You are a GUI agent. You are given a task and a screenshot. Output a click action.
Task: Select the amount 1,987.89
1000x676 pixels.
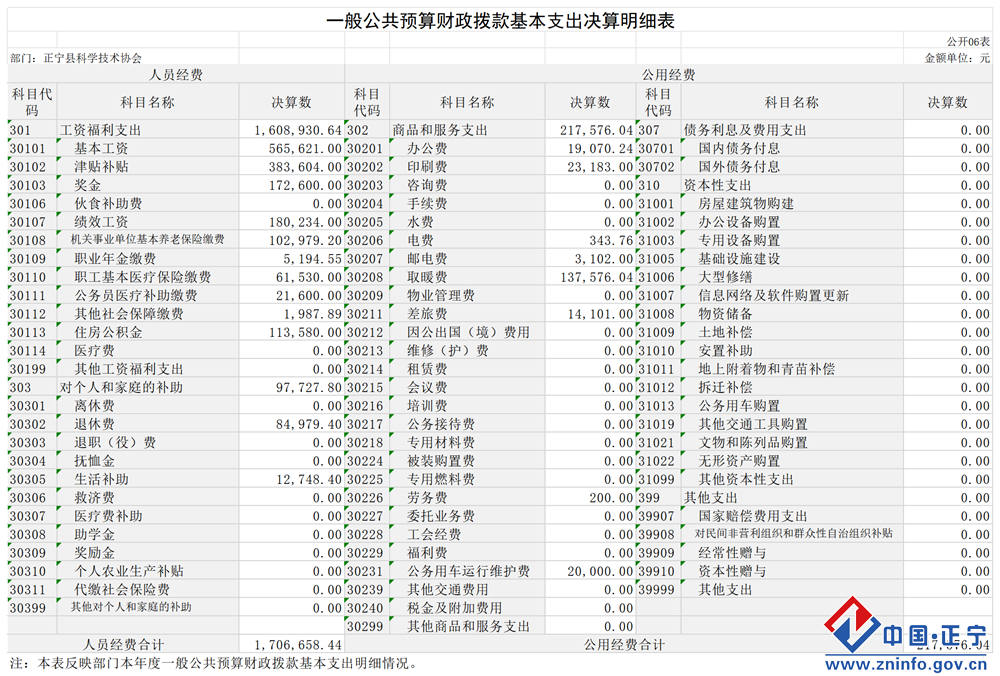pos(312,314)
